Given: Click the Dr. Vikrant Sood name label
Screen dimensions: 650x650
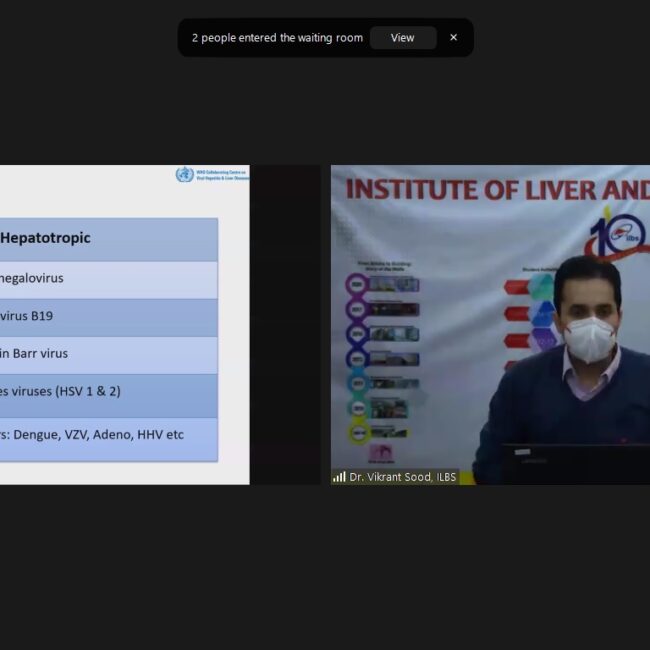Looking at the screenshot, I should 402,477.
